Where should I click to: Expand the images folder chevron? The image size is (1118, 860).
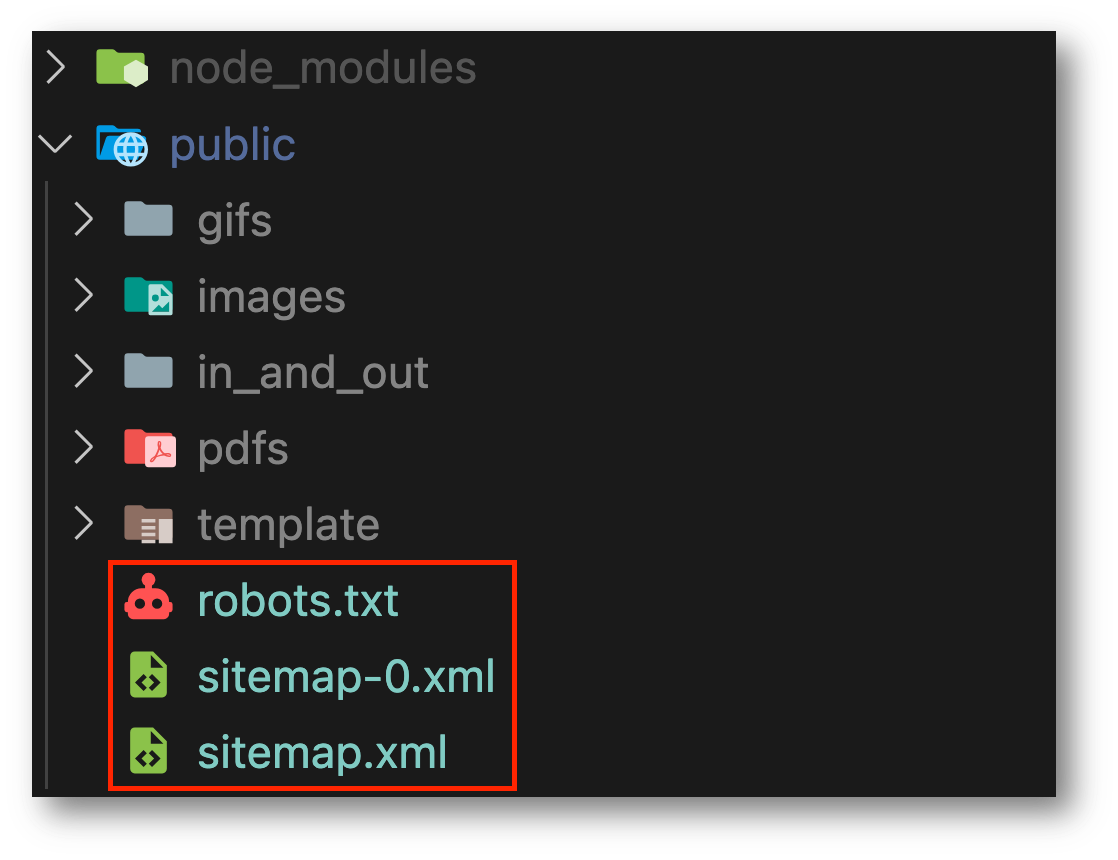(83, 296)
